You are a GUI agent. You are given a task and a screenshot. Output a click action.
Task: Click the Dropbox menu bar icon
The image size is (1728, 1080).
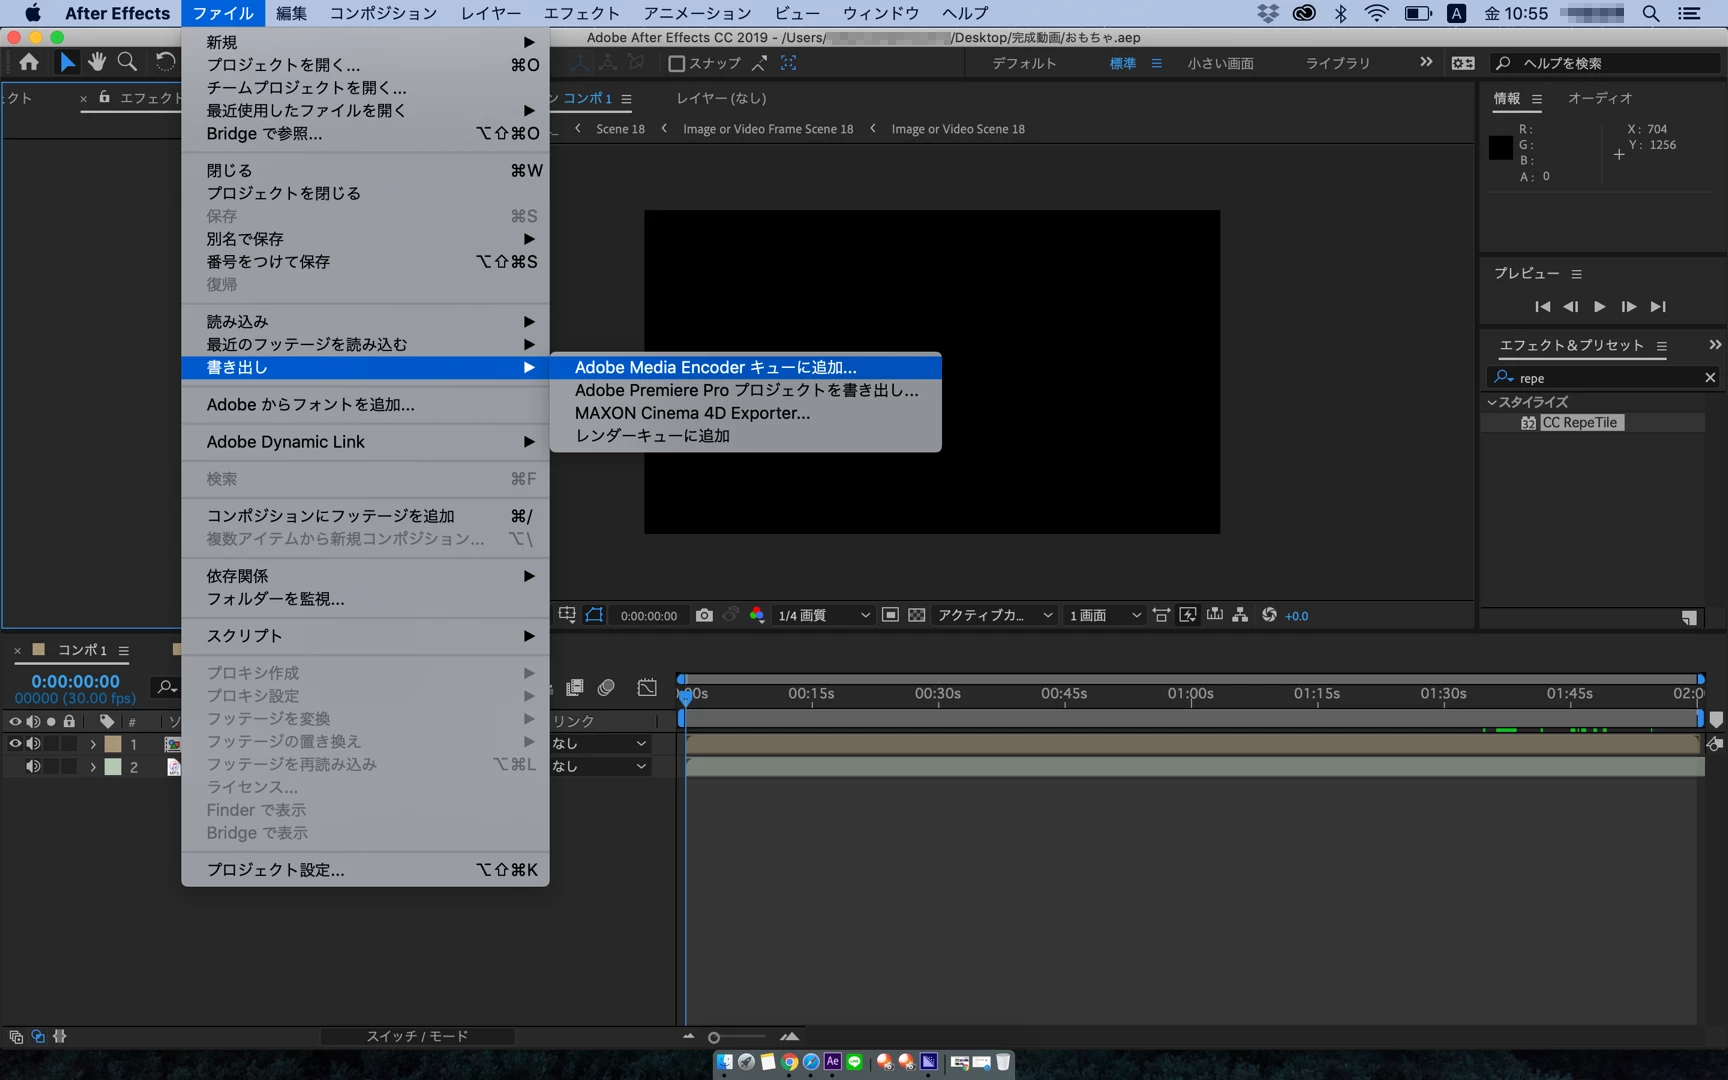click(x=1268, y=13)
